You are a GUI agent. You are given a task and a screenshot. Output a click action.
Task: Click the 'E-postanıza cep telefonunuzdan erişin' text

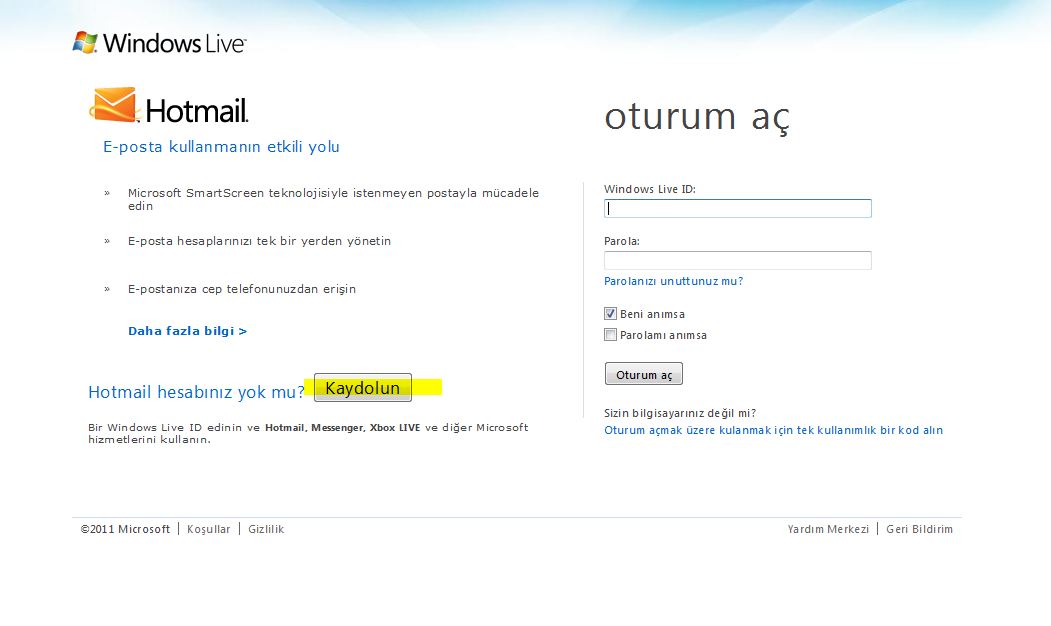[x=242, y=289]
